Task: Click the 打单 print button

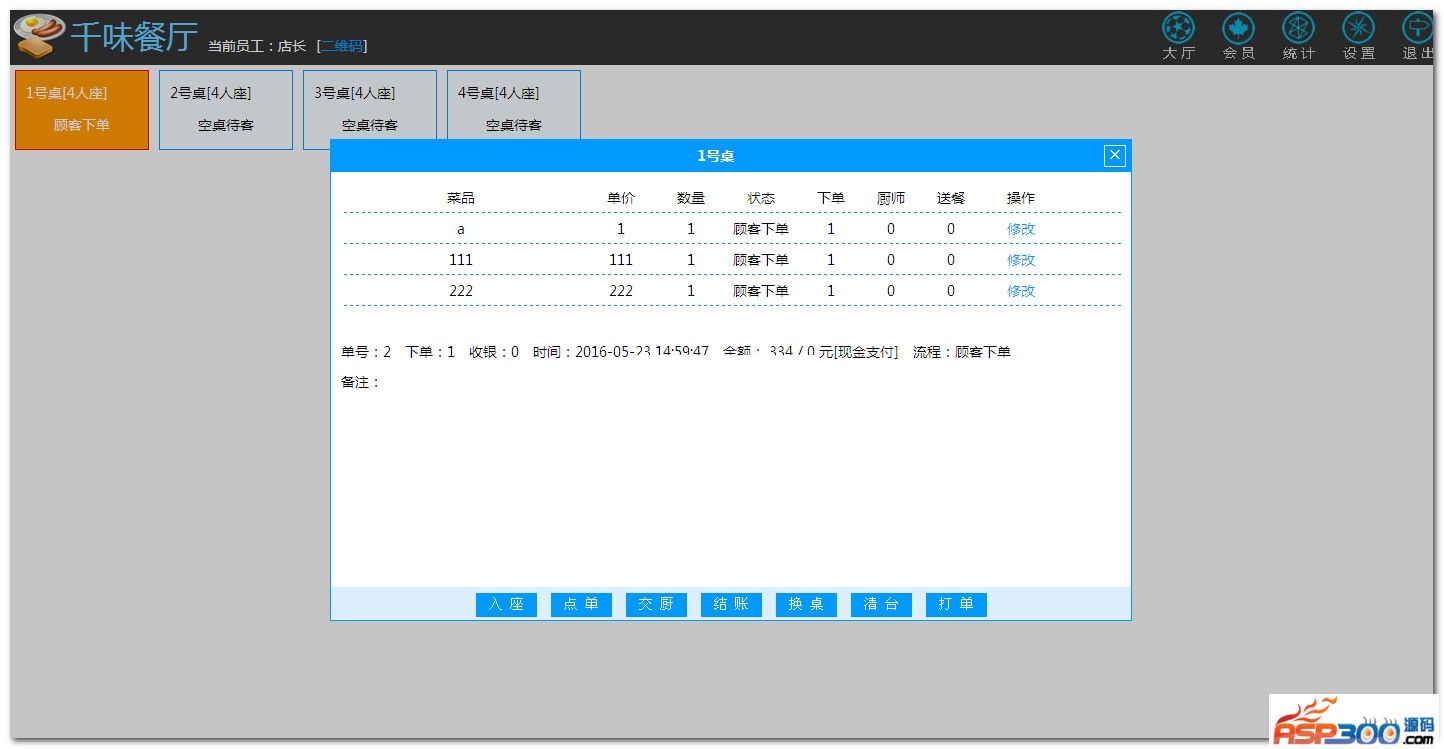Action: coord(956,604)
